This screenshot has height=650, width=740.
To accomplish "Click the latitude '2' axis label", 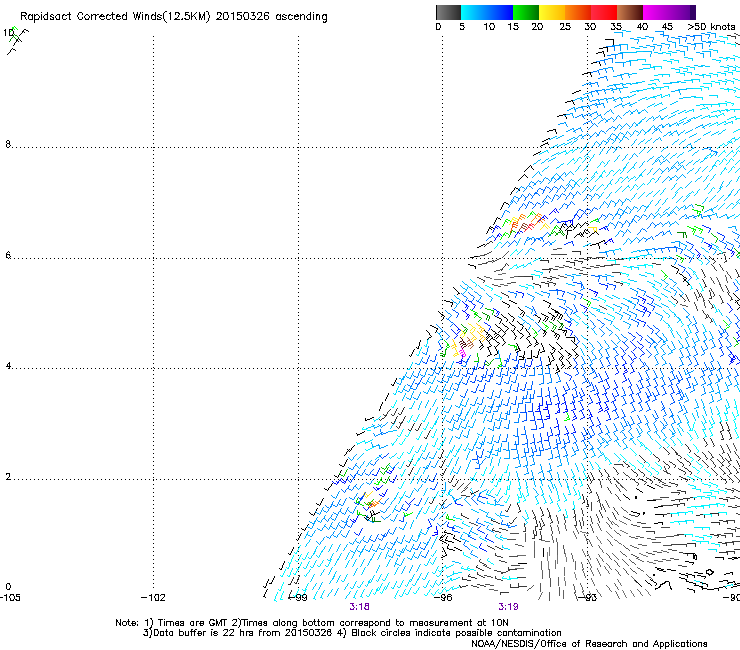I will (8, 477).
